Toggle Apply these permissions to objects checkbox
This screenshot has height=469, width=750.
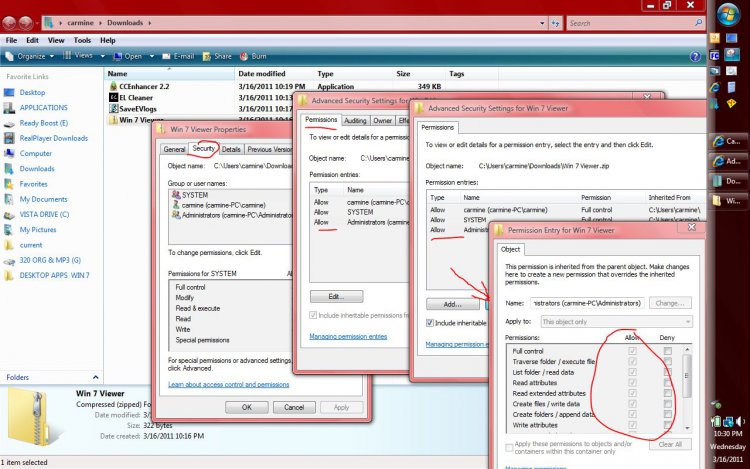click(509, 448)
